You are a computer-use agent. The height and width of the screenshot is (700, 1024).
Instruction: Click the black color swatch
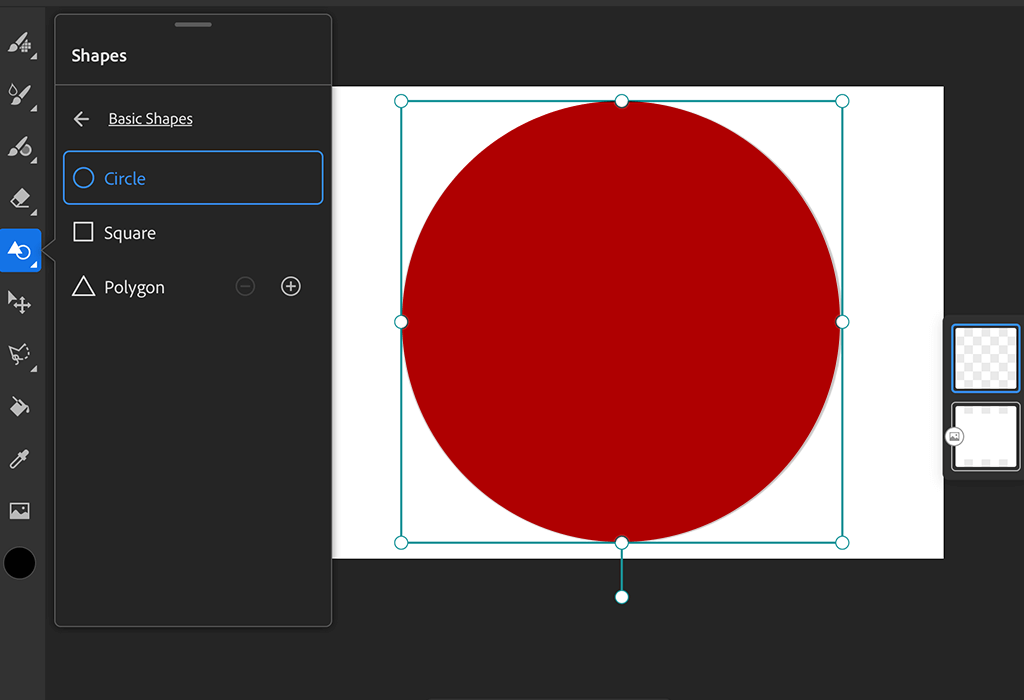(20, 563)
